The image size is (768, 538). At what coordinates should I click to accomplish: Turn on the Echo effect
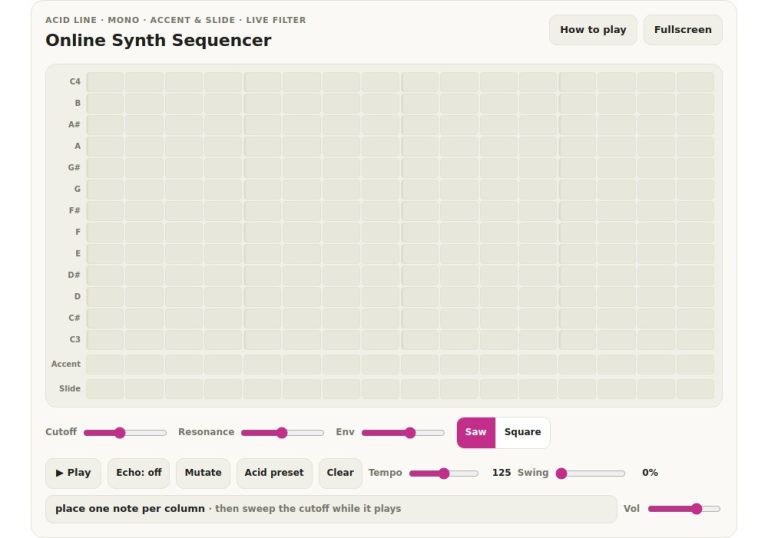[x=139, y=473]
